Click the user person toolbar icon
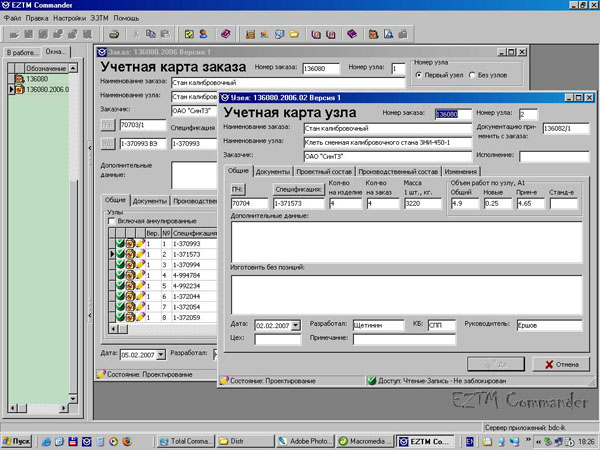Viewport: 600px width, 450px height. click(x=203, y=34)
